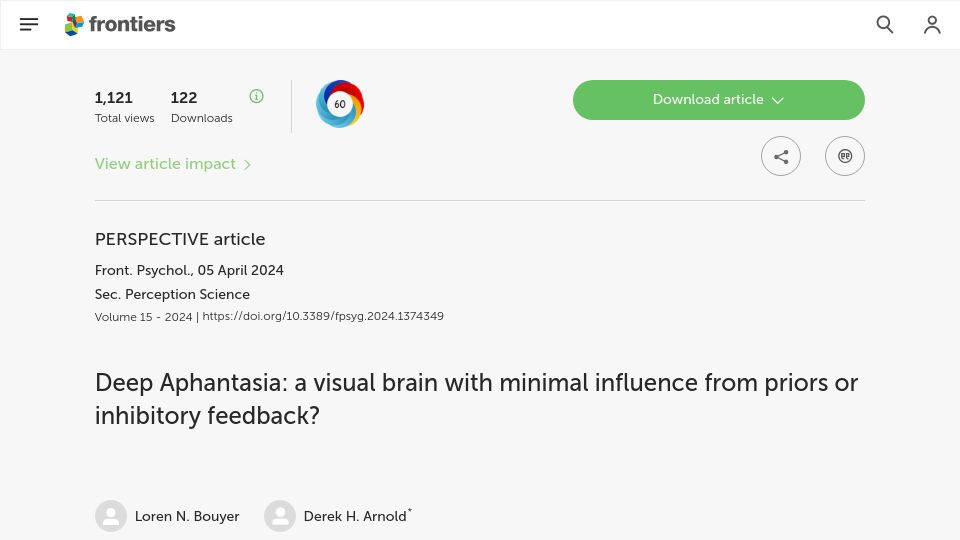Select author name Derek H. Arnold
This screenshot has height=540, width=960.
355,516
